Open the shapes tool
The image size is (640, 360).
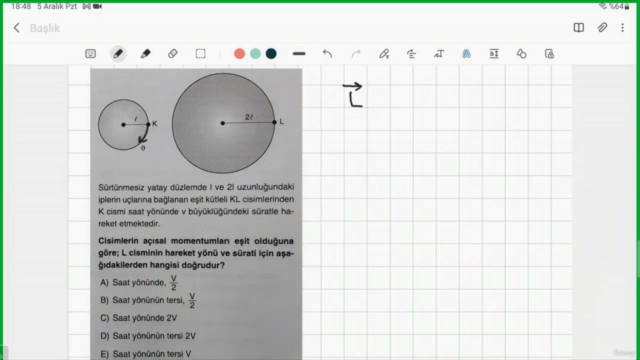pyautogui.click(x=521, y=53)
